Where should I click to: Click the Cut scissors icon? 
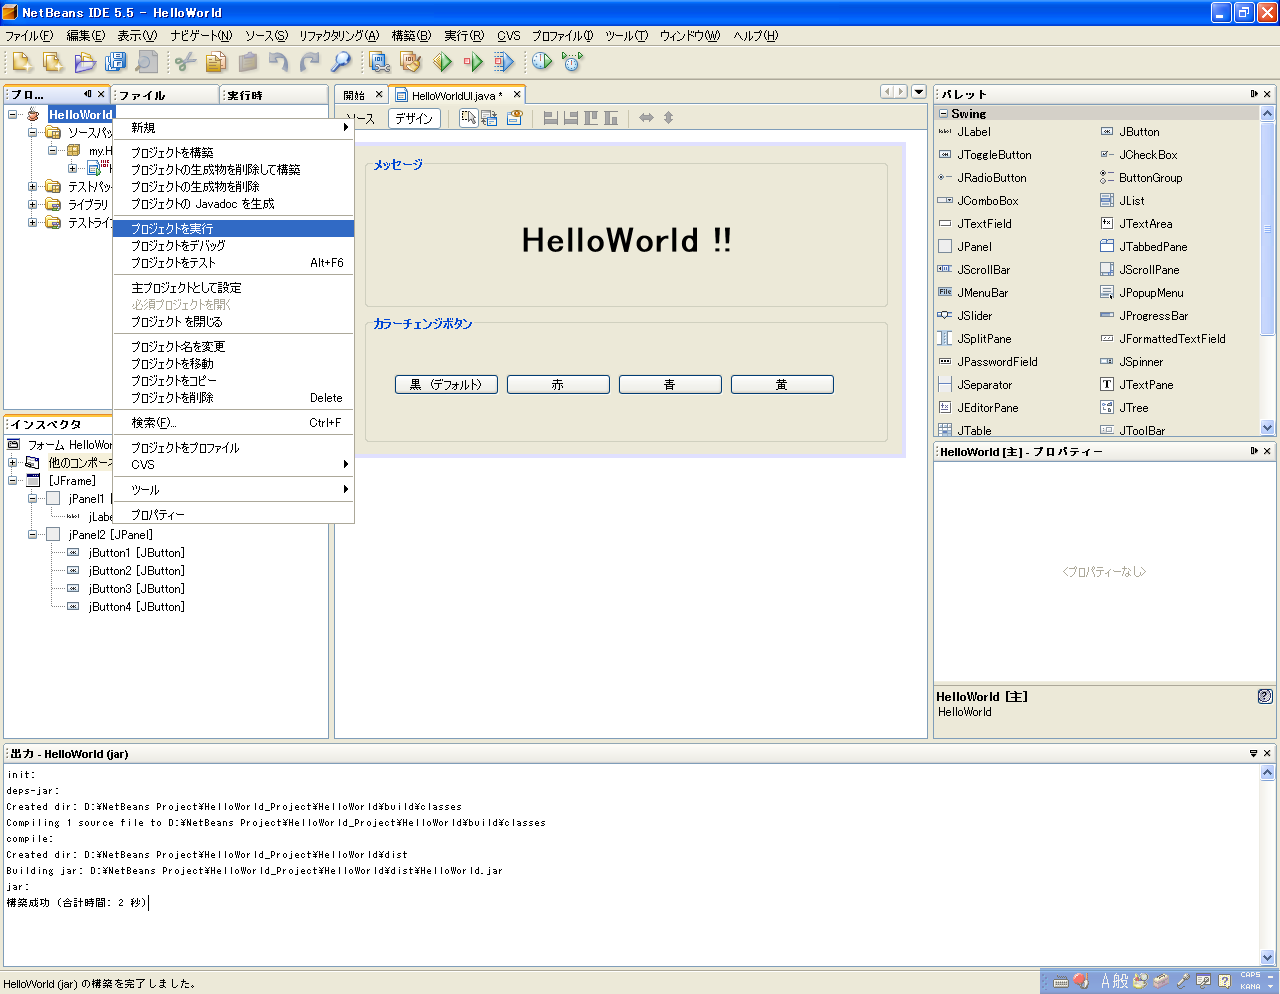point(185,62)
